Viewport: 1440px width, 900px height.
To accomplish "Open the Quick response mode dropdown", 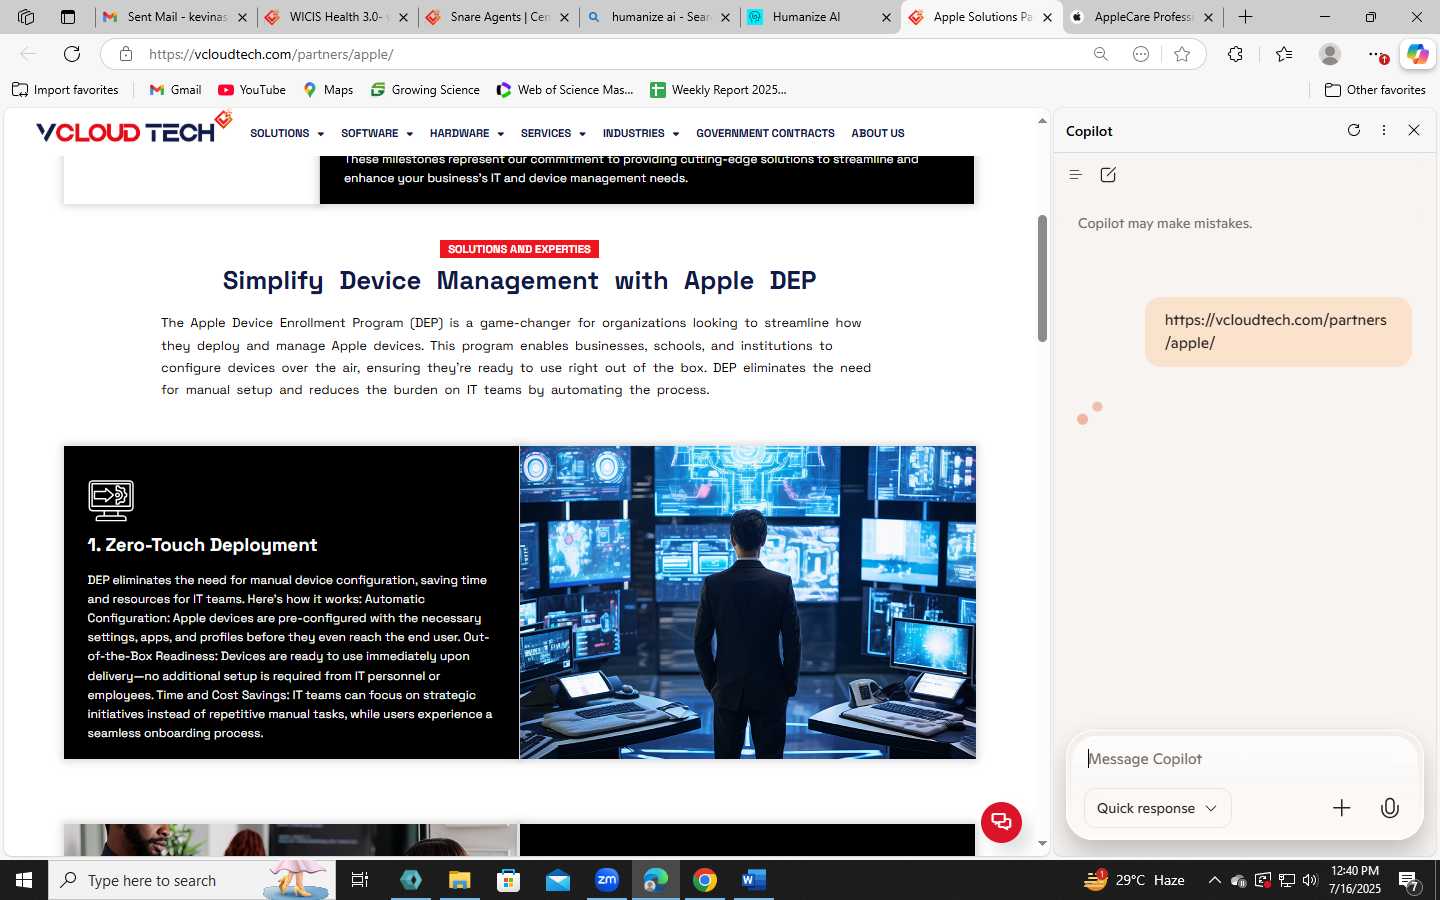I will (x=1157, y=808).
